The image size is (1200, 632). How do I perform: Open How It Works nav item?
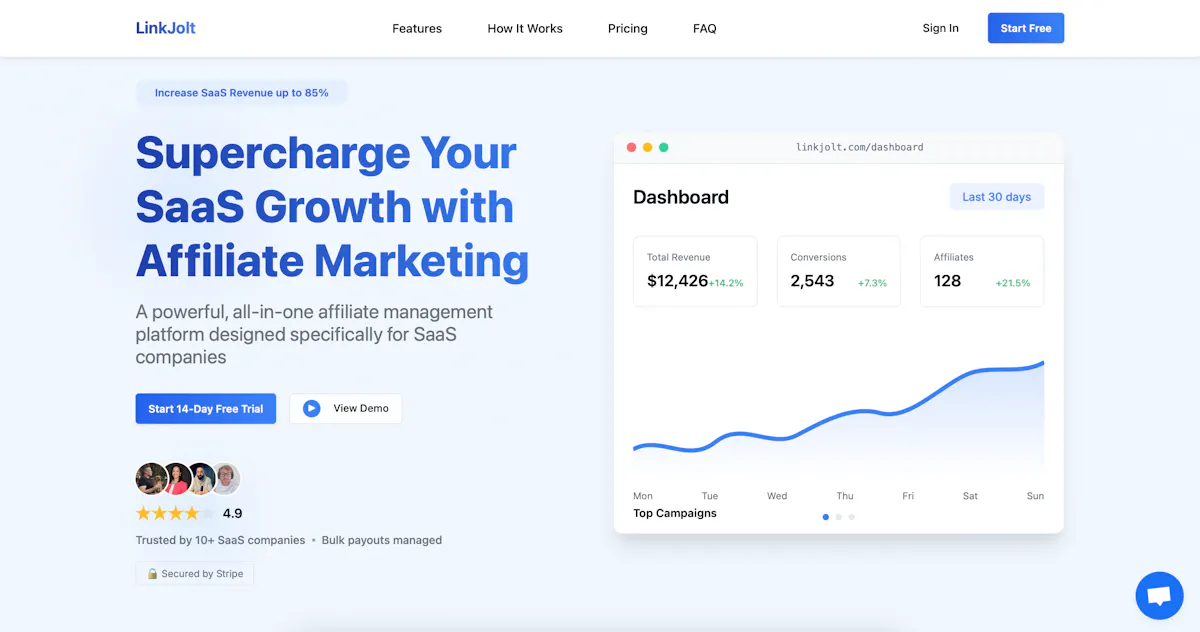point(525,28)
